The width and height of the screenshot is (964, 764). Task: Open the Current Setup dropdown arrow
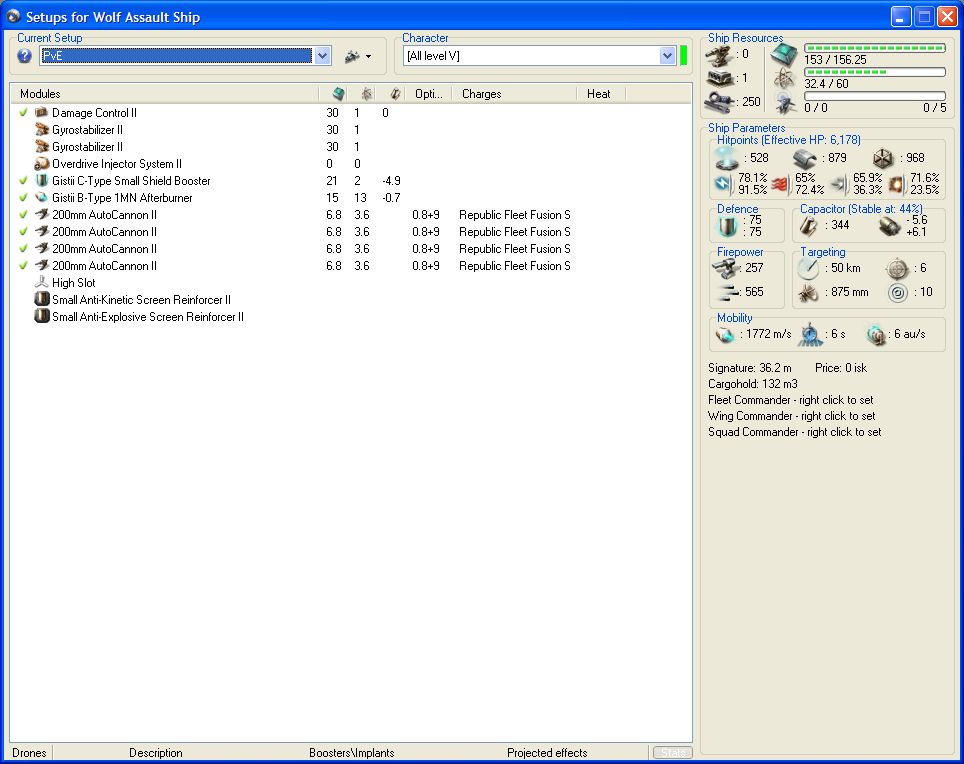(x=323, y=56)
